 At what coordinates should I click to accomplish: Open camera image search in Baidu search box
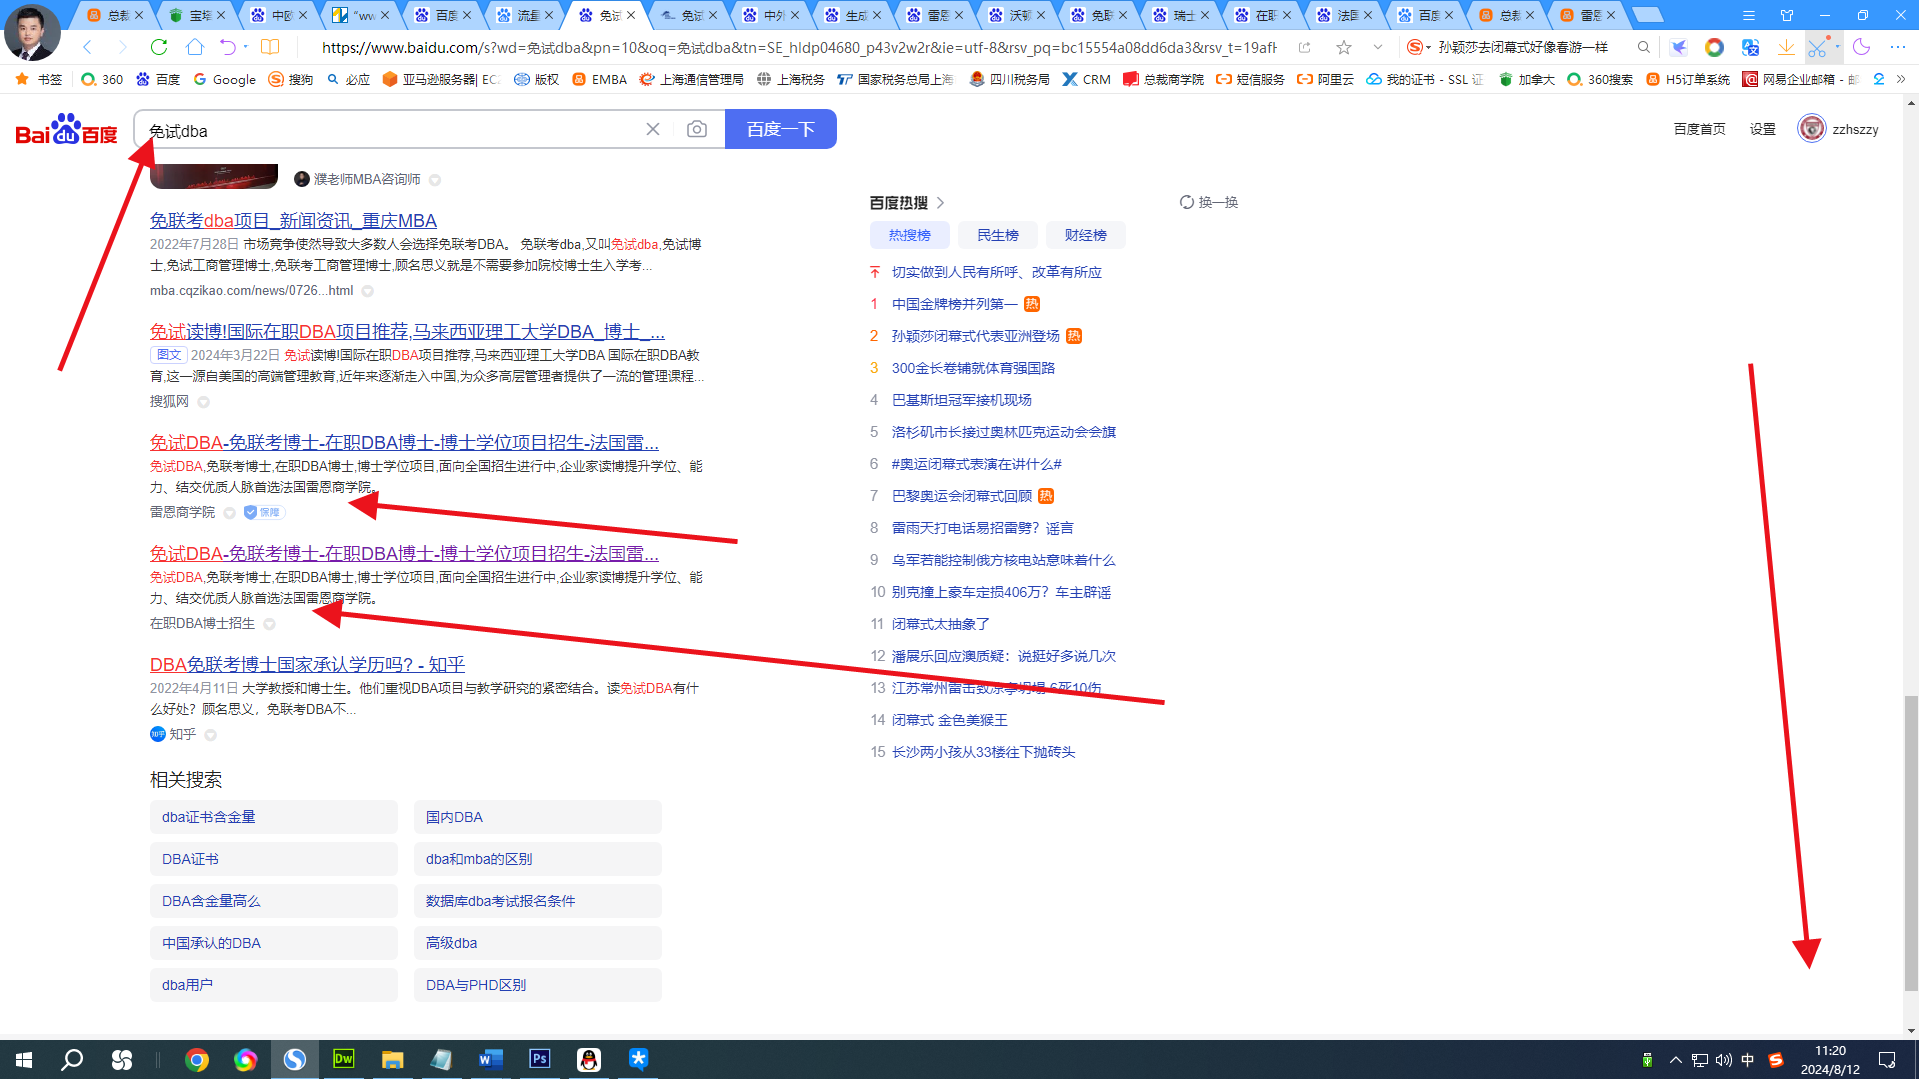tap(697, 129)
